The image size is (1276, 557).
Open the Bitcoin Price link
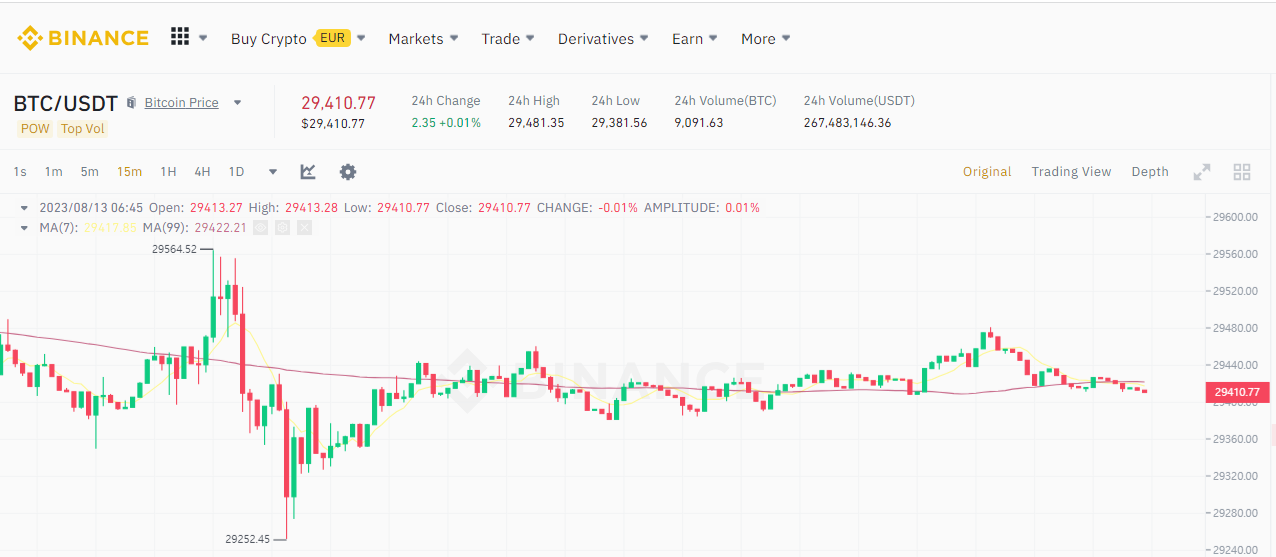point(182,103)
